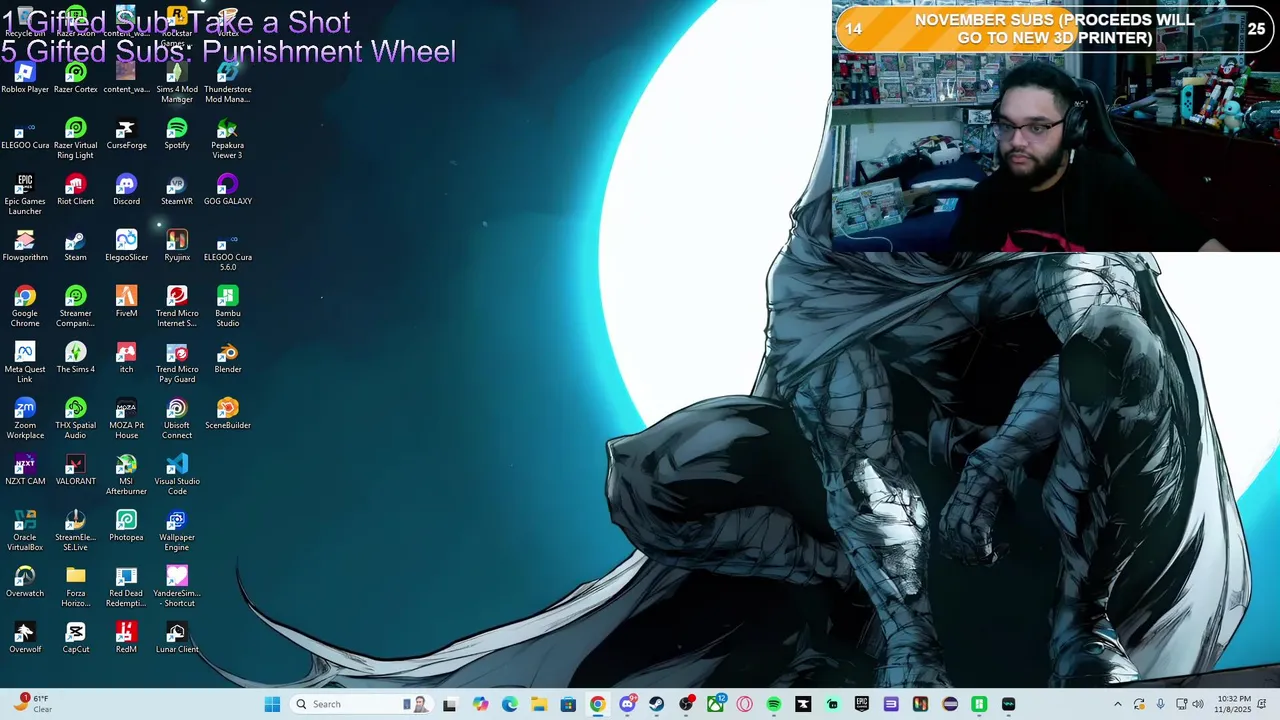Select the MSI Afterburner shortcut

(126, 476)
